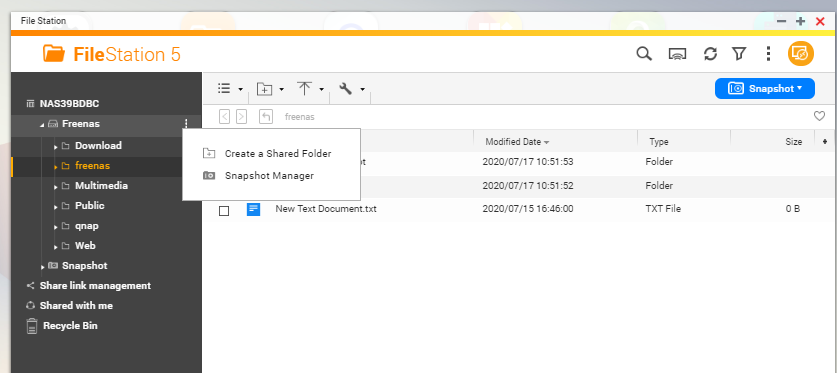
Task: Expand the qnap folder node
Action: pyautogui.click(x=56, y=227)
